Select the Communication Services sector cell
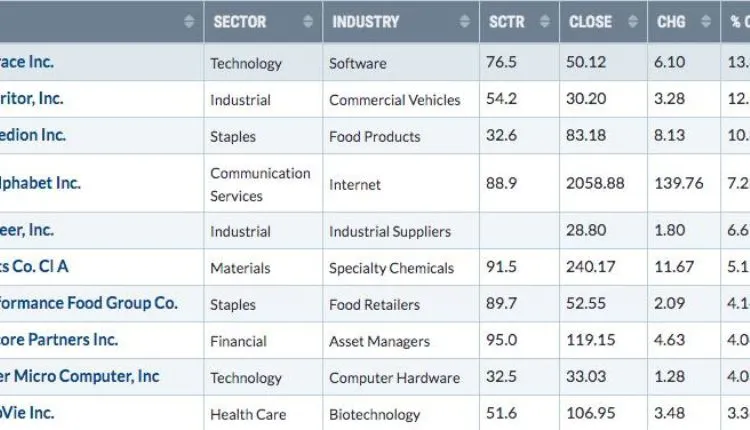750x430 pixels. click(x=260, y=184)
